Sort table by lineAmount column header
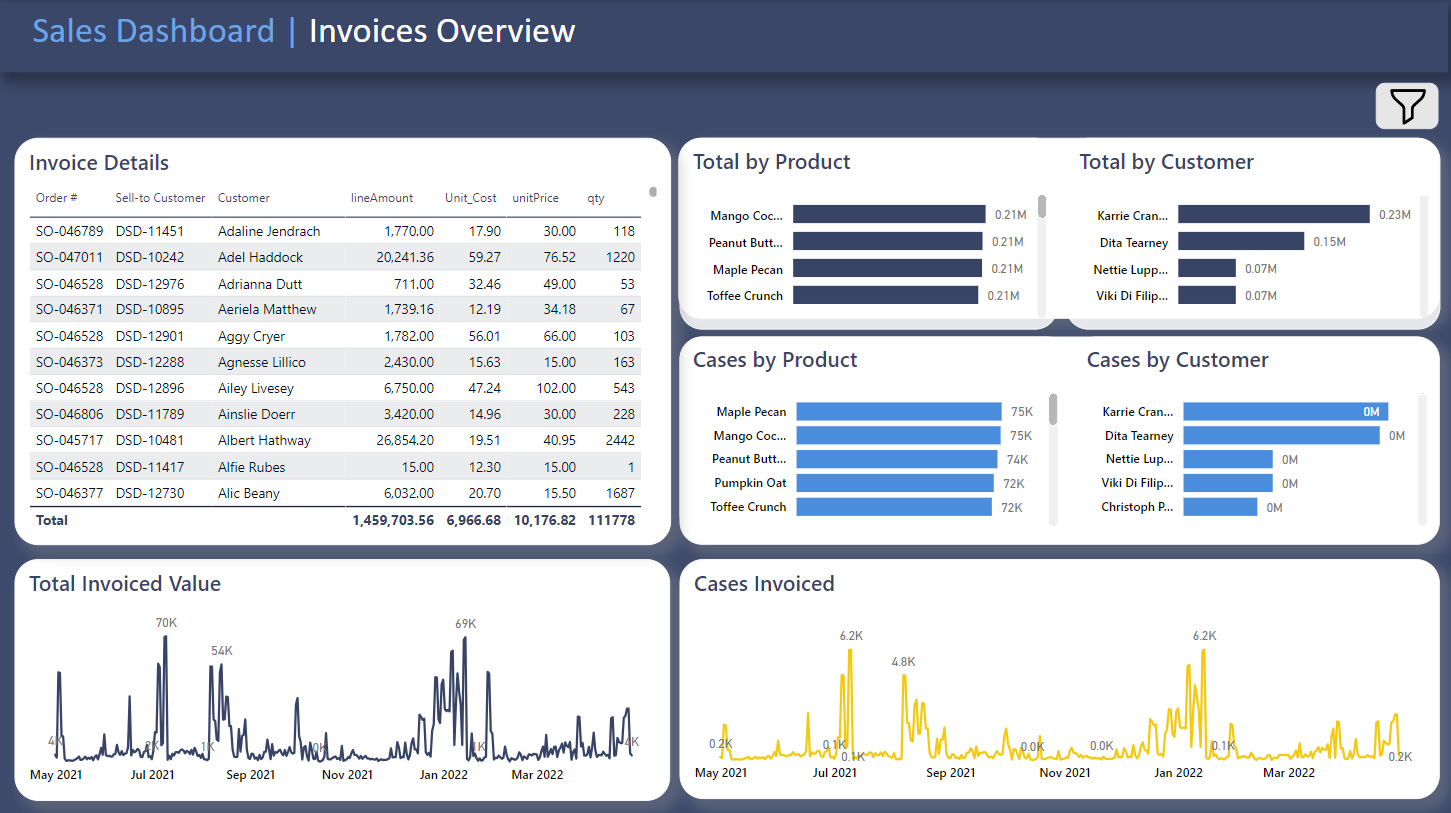The width and height of the screenshot is (1451, 813). click(382, 198)
